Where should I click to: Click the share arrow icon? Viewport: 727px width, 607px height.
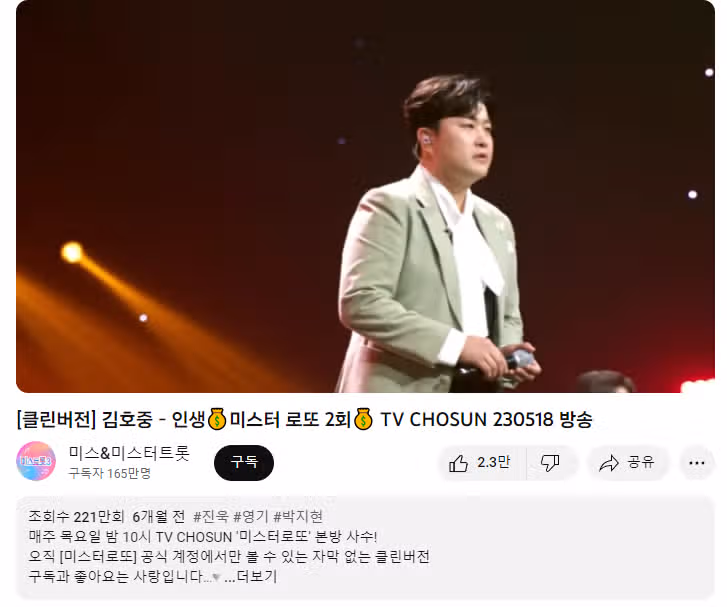pyautogui.click(x=609, y=463)
